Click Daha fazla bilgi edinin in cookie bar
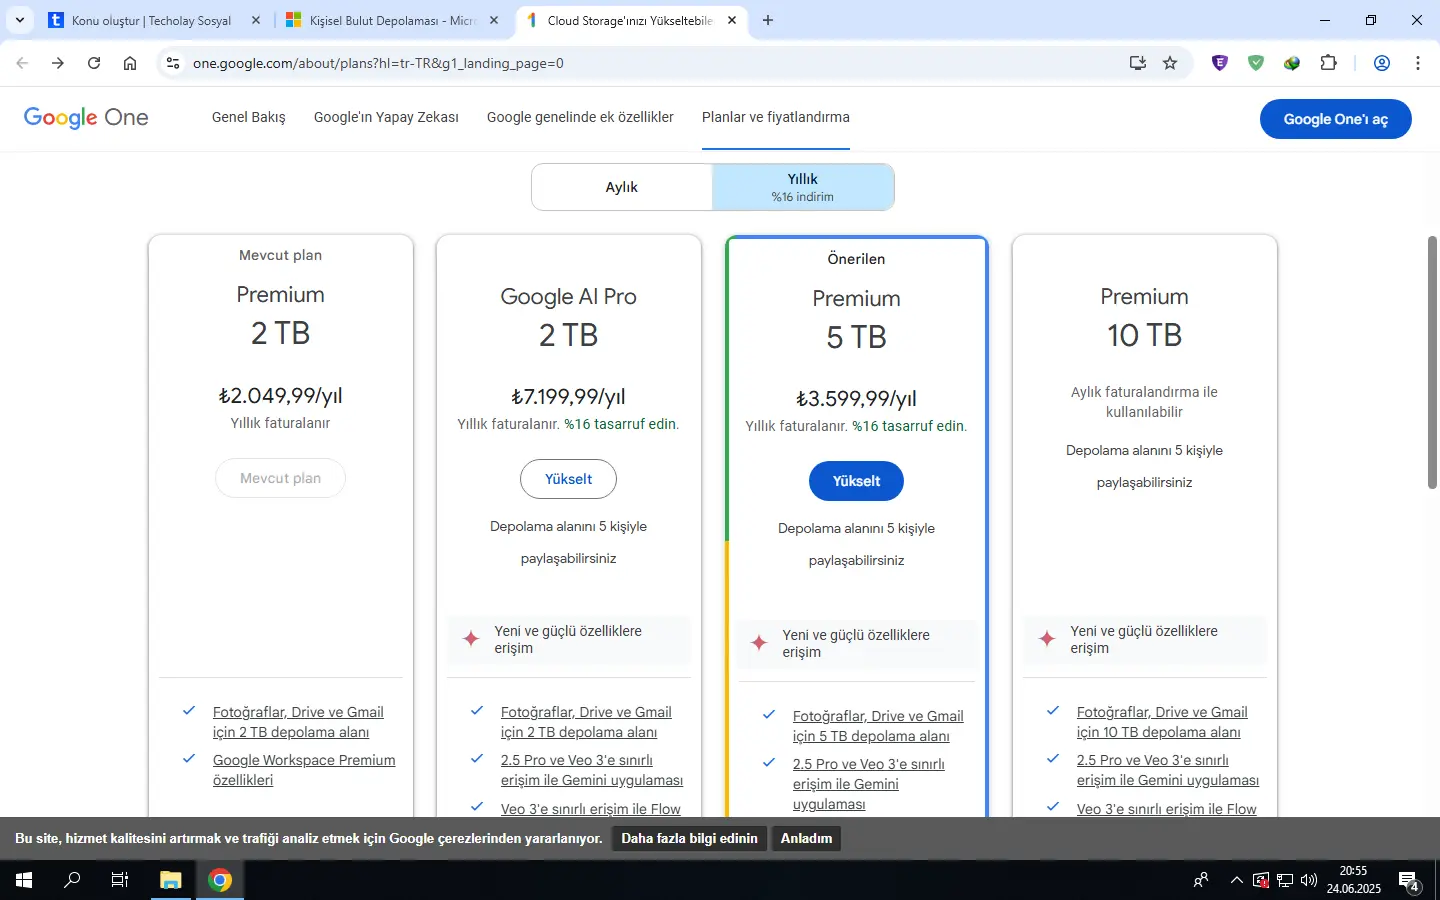This screenshot has width=1440, height=900. coord(689,838)
